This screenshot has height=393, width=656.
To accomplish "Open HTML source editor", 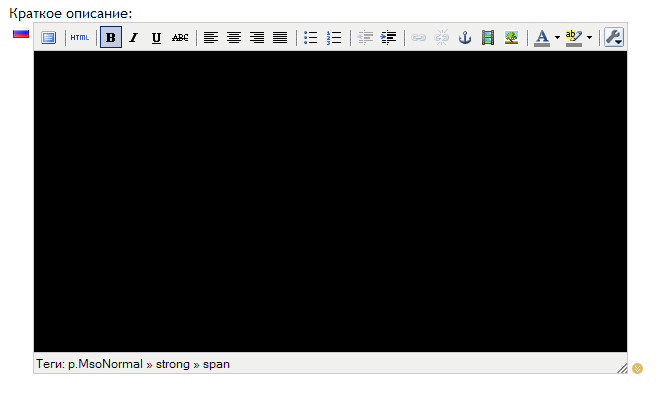I will (x=79, y=37).
